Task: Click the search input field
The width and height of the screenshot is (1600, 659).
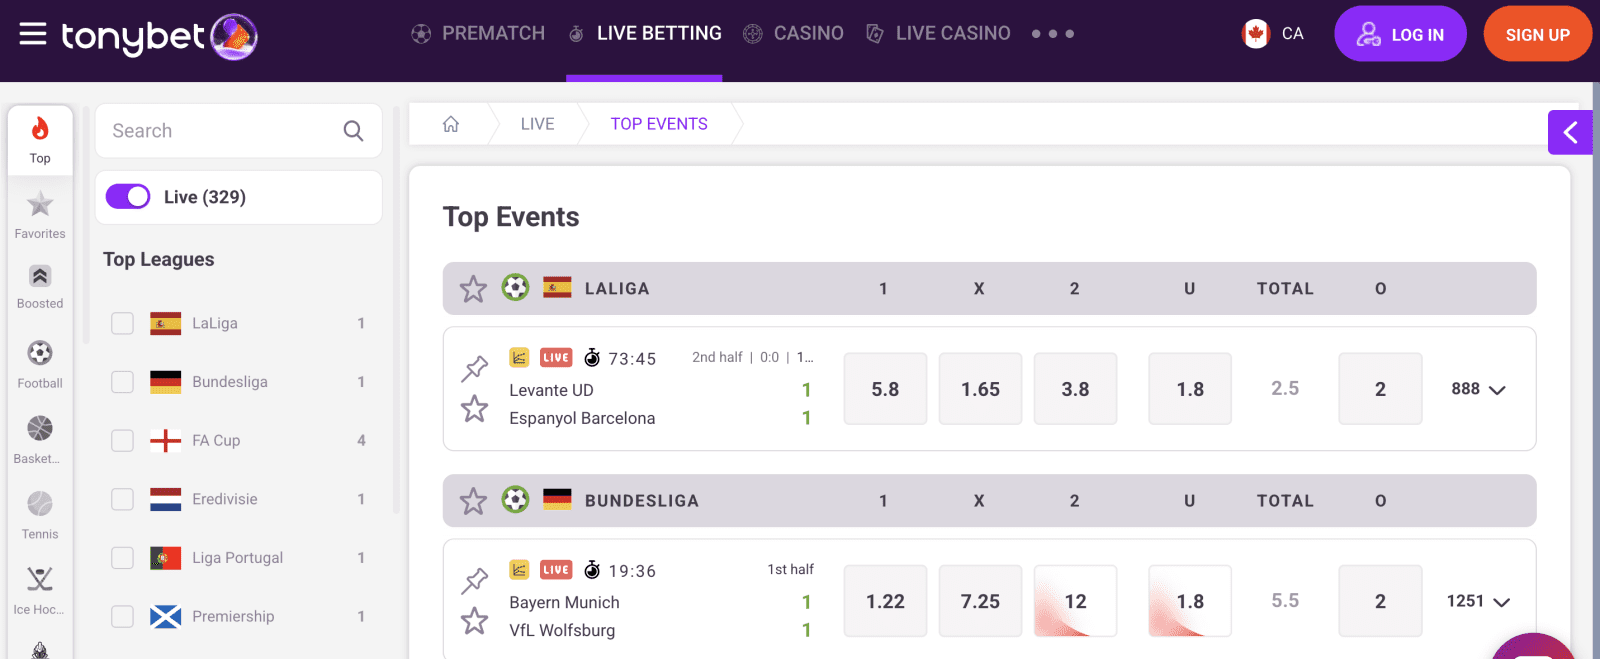Action: click(225, 130)
